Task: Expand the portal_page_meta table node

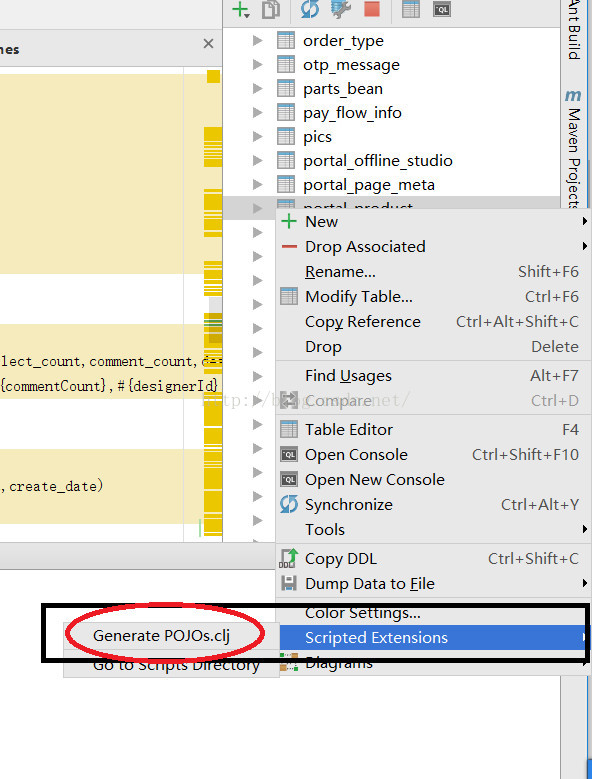Action: (257, 185)
